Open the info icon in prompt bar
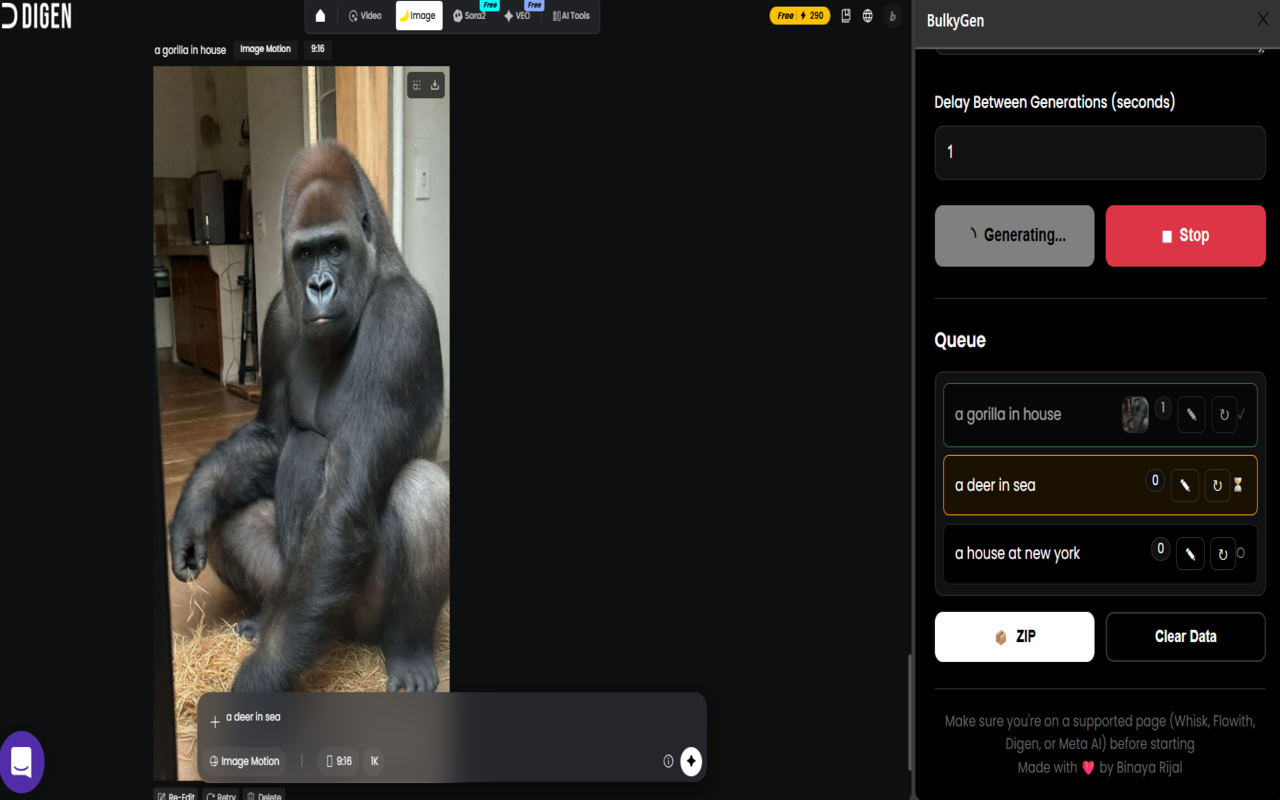 coord(668,761)
